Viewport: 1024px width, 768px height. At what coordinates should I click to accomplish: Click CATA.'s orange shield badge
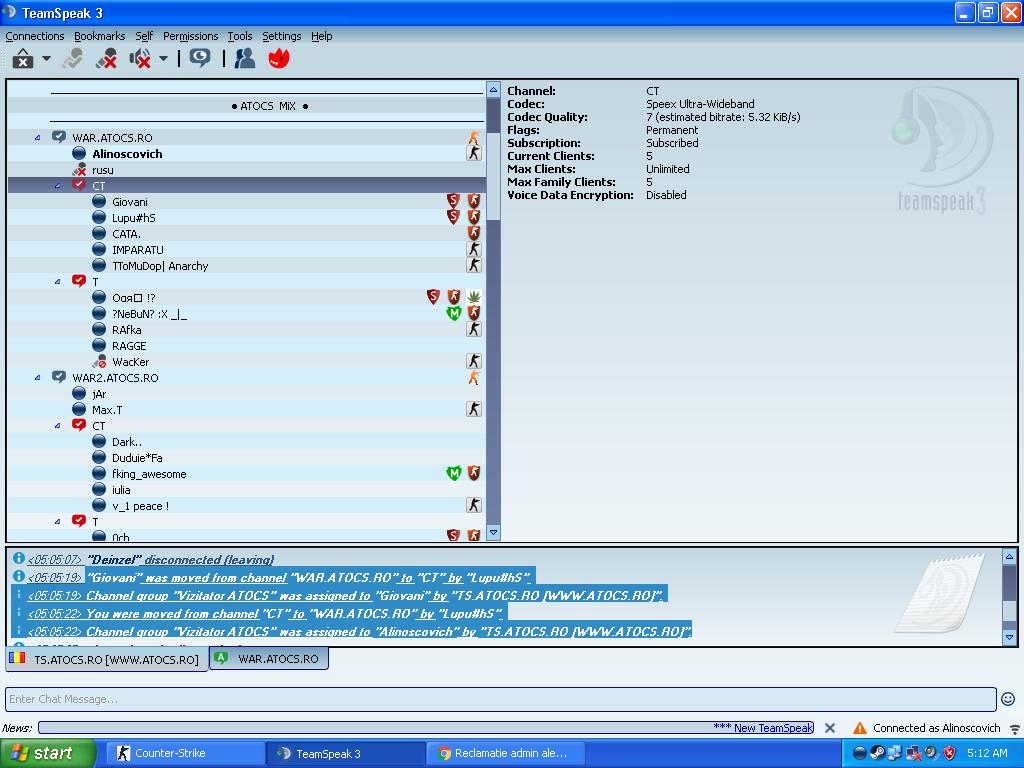[474, 233]
